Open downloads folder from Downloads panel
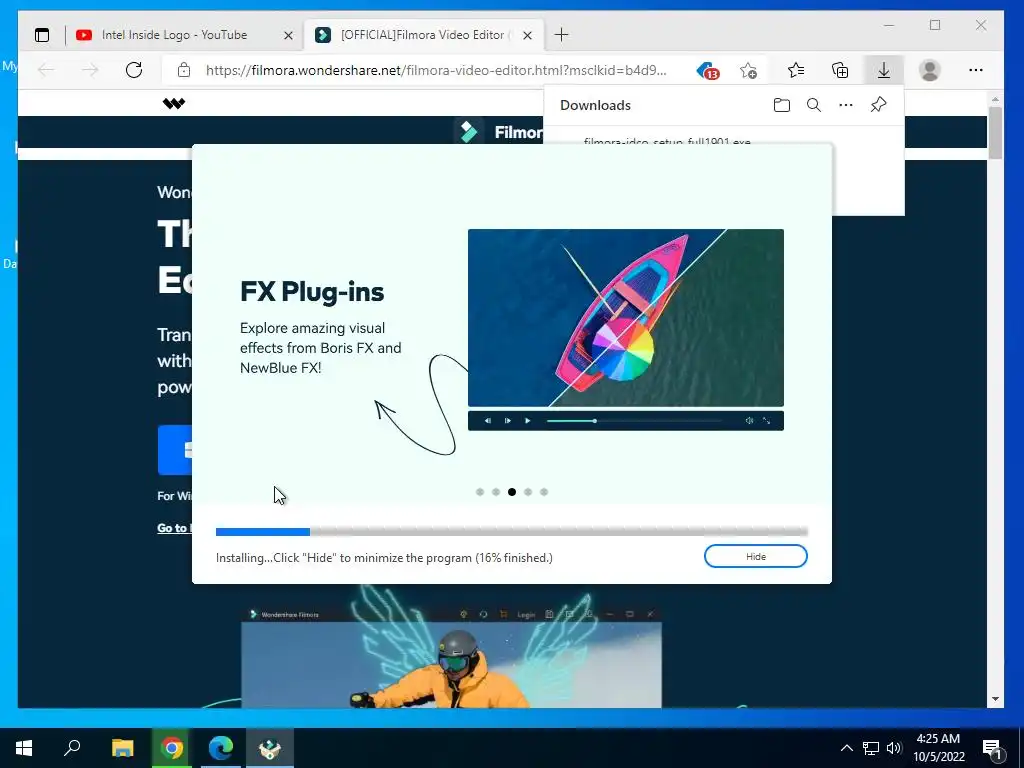 [782, 105]
